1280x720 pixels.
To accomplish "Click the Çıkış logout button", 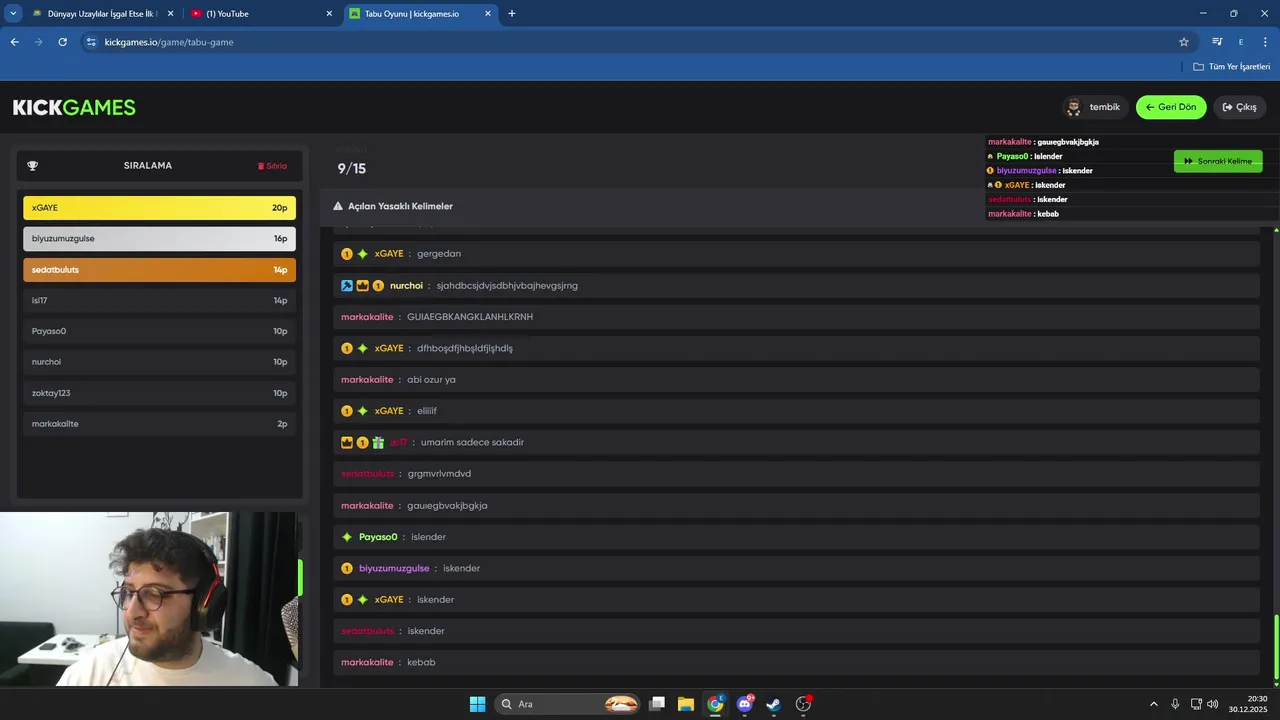I will [1240, 107].
